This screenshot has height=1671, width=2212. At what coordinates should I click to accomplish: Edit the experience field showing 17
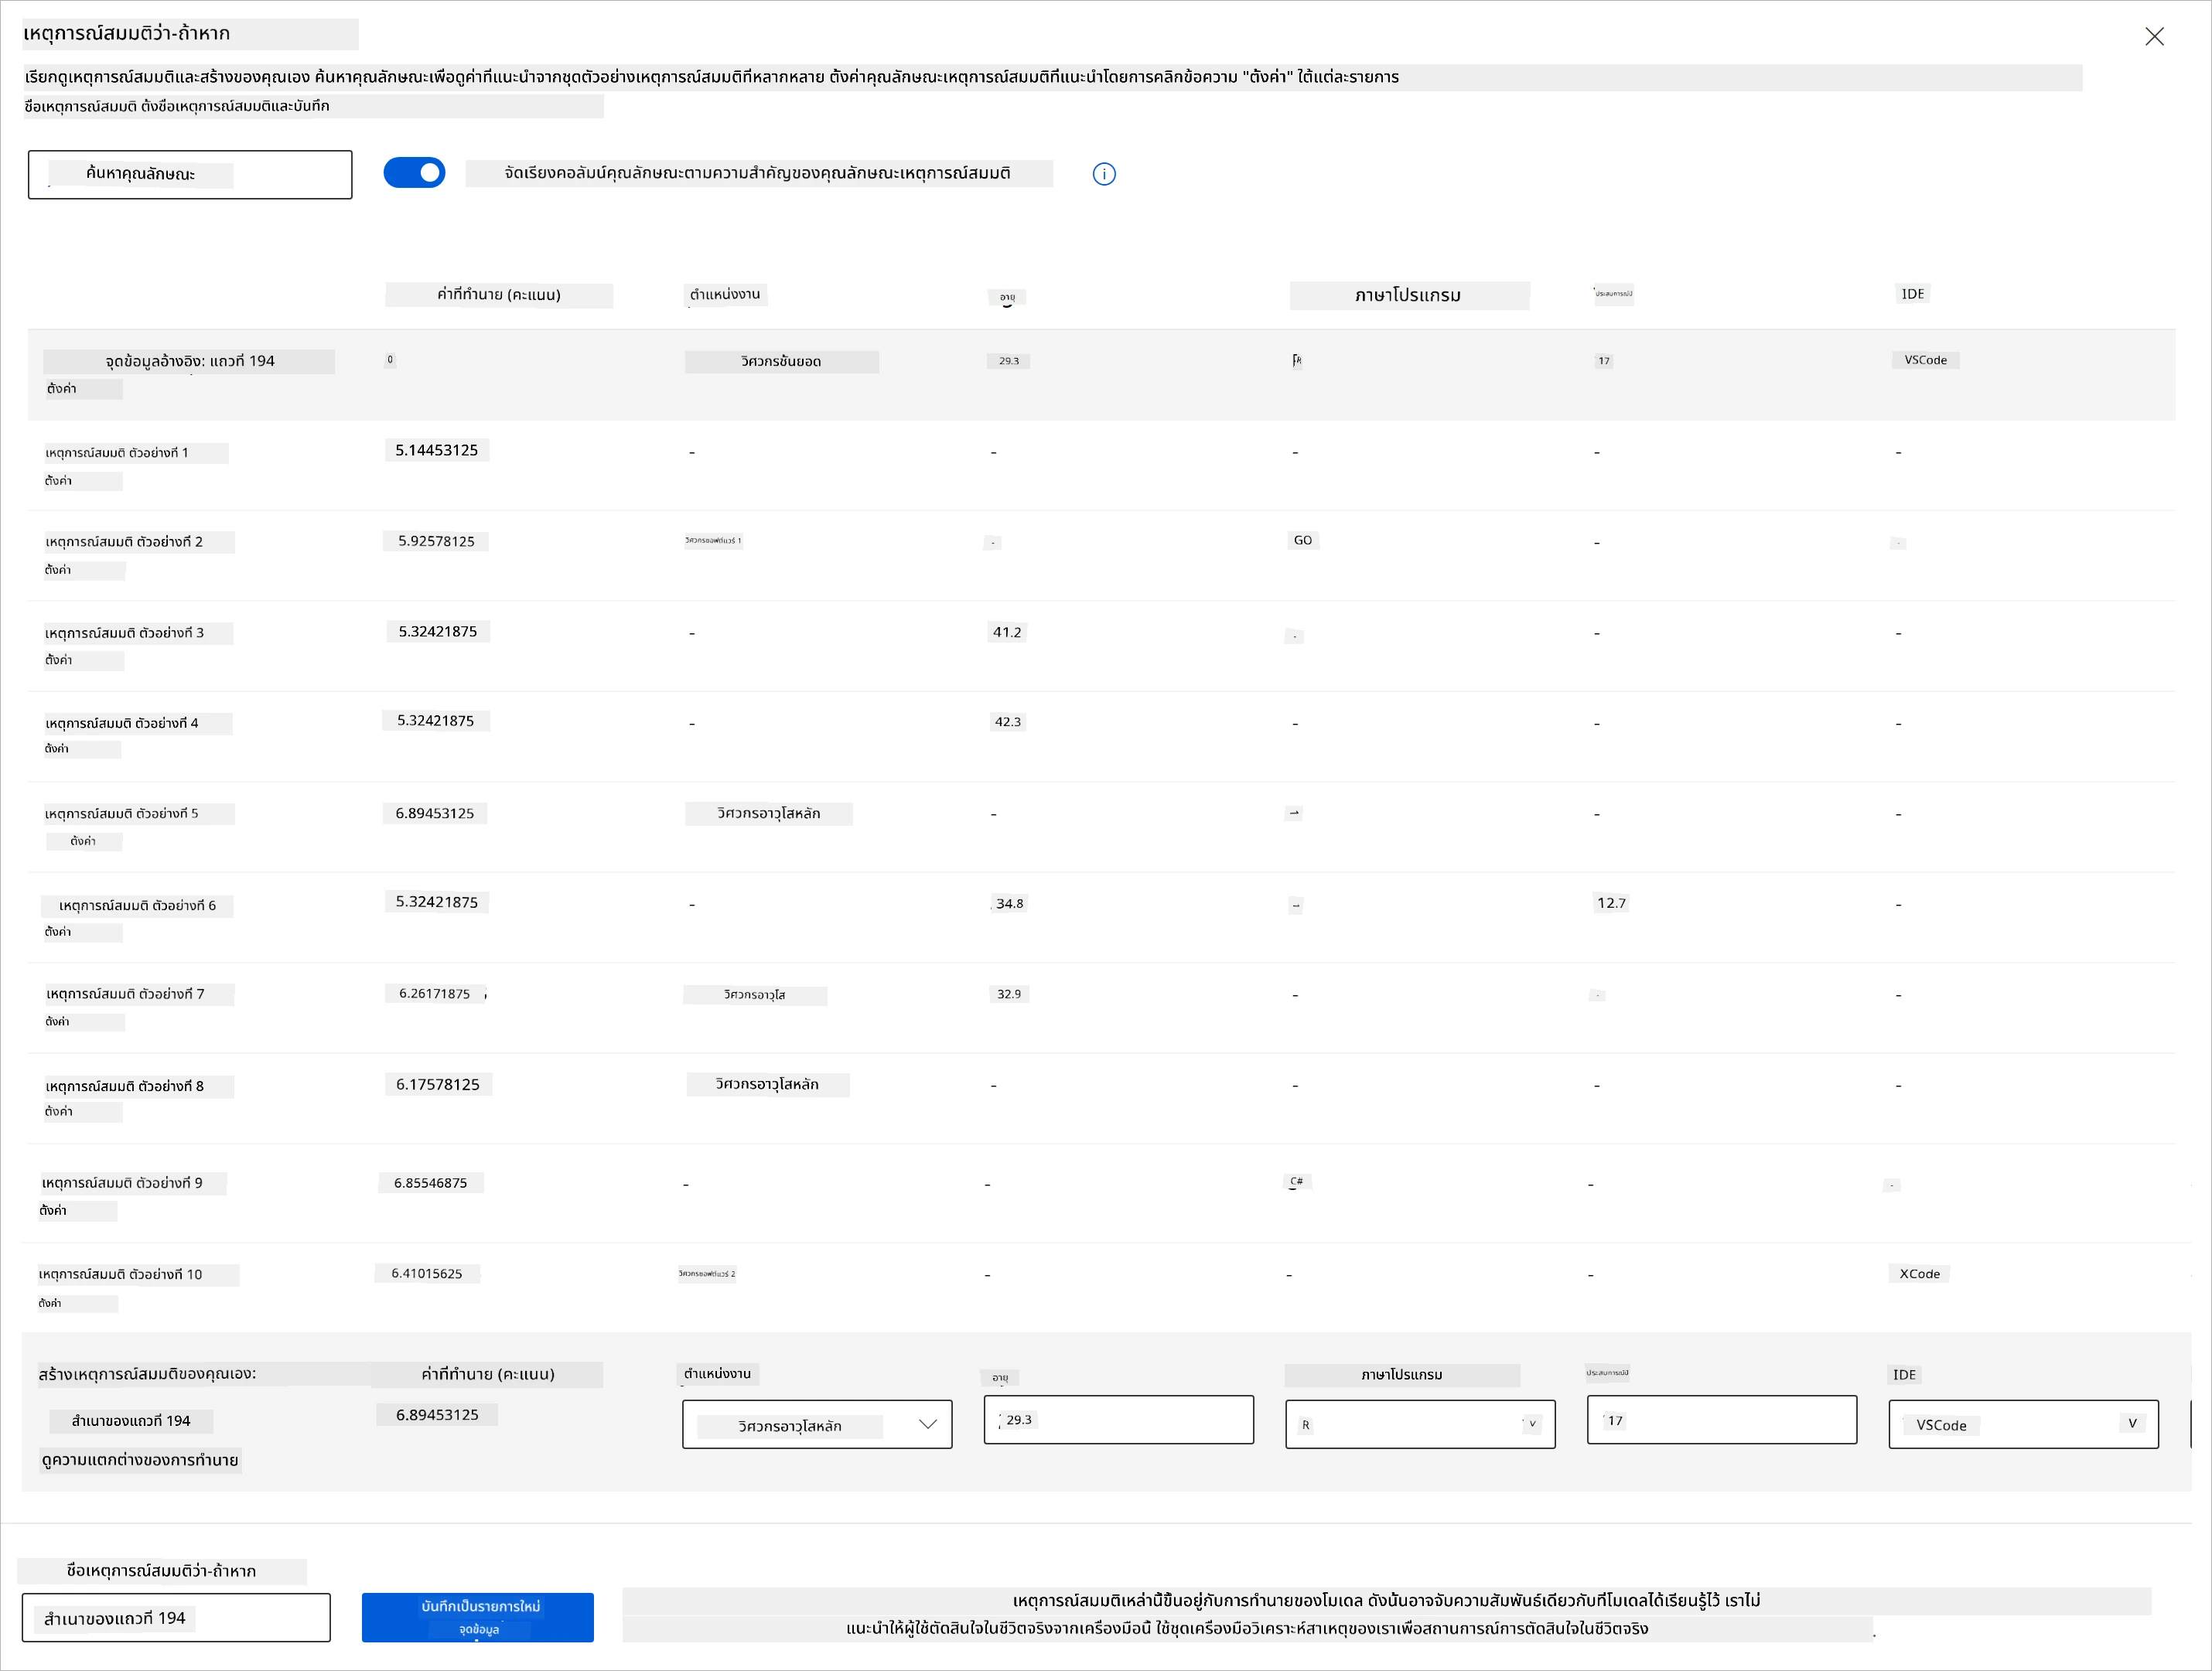(1721, 1420)
